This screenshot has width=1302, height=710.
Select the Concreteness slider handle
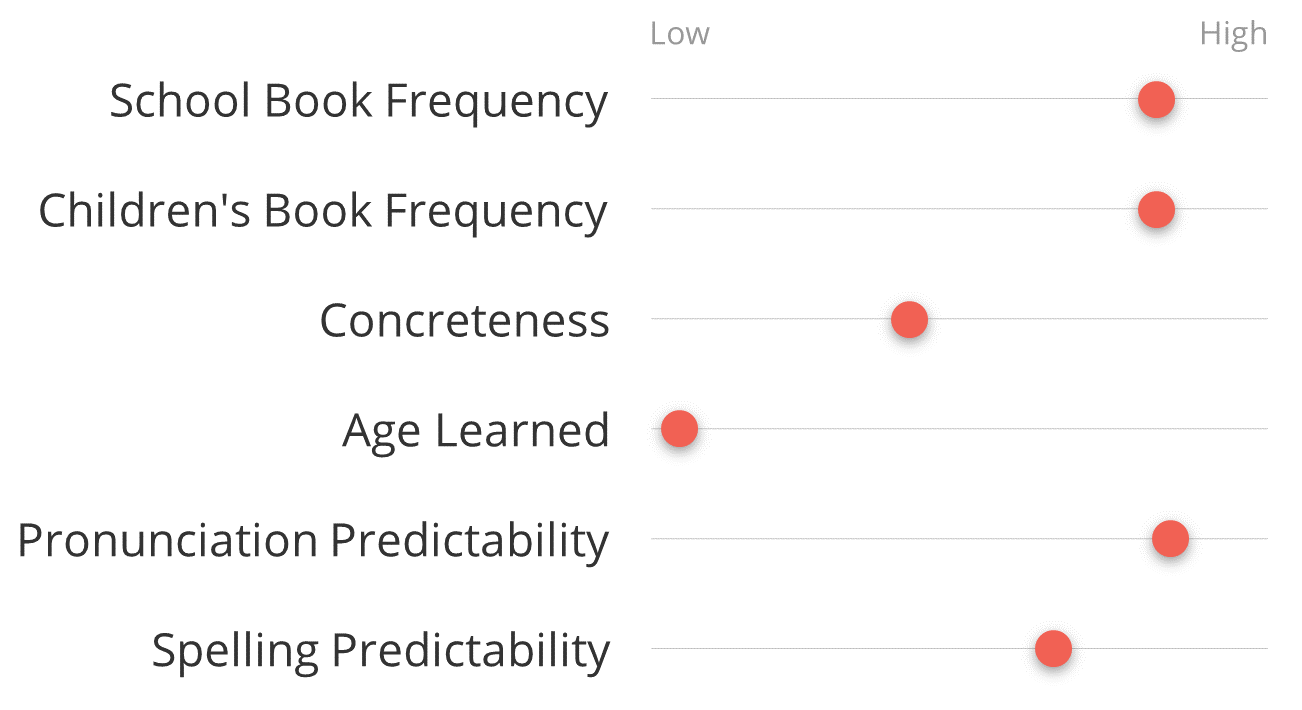909,319
